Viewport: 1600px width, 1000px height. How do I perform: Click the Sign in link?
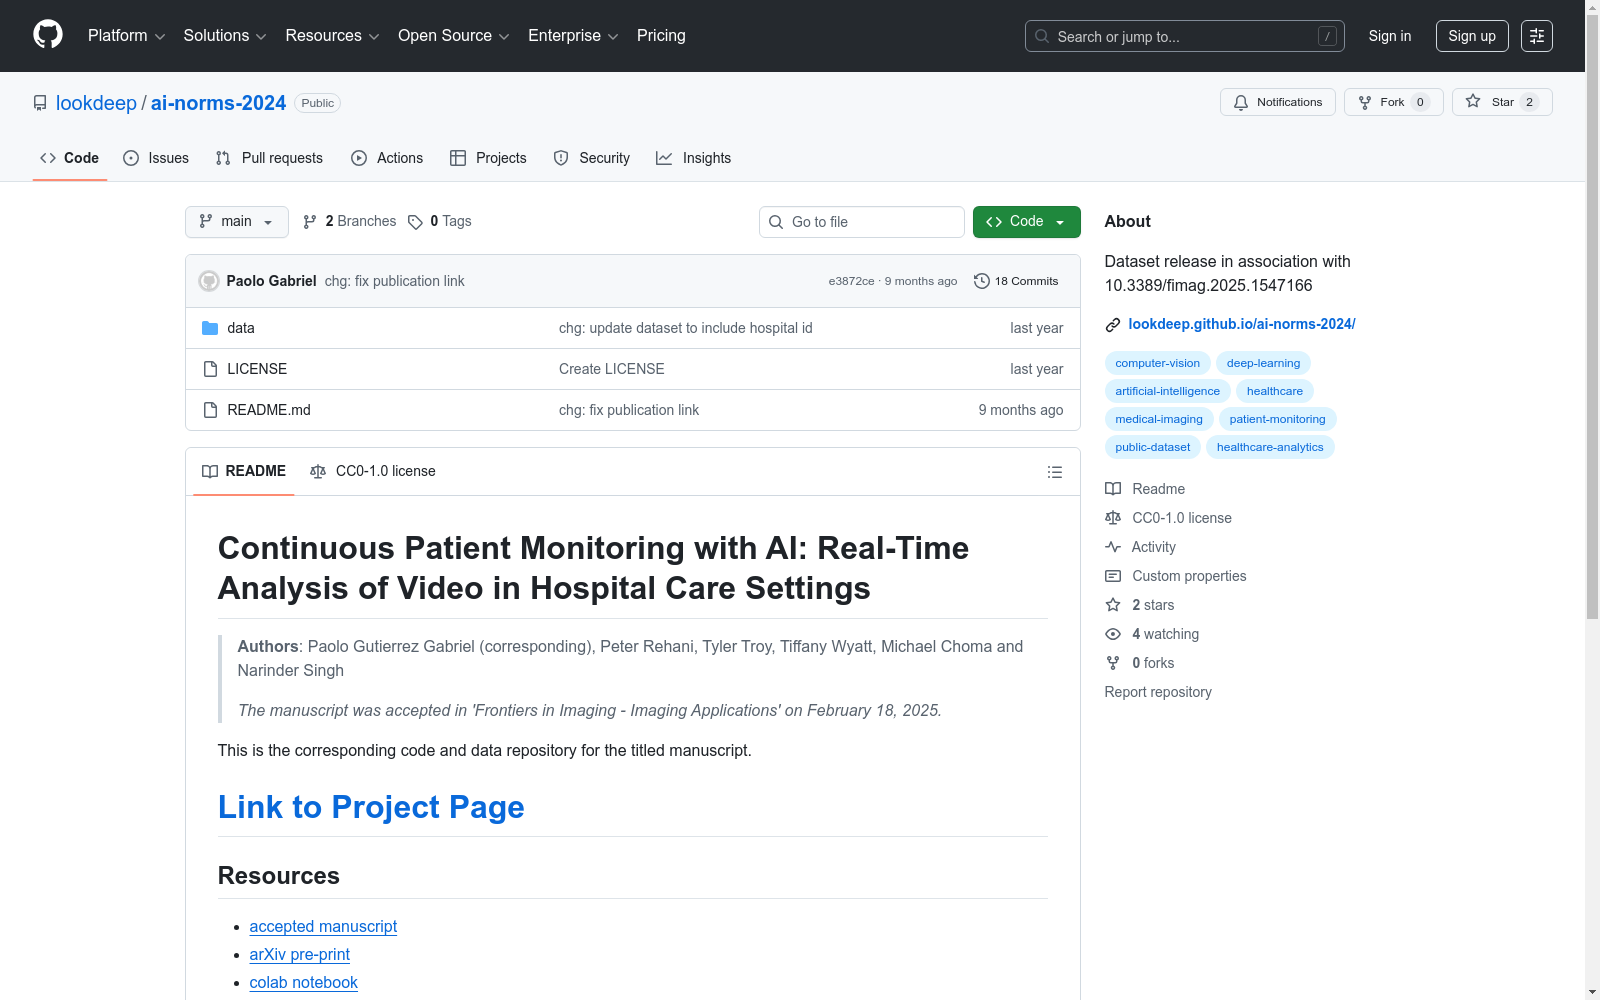pos(1390,36)
